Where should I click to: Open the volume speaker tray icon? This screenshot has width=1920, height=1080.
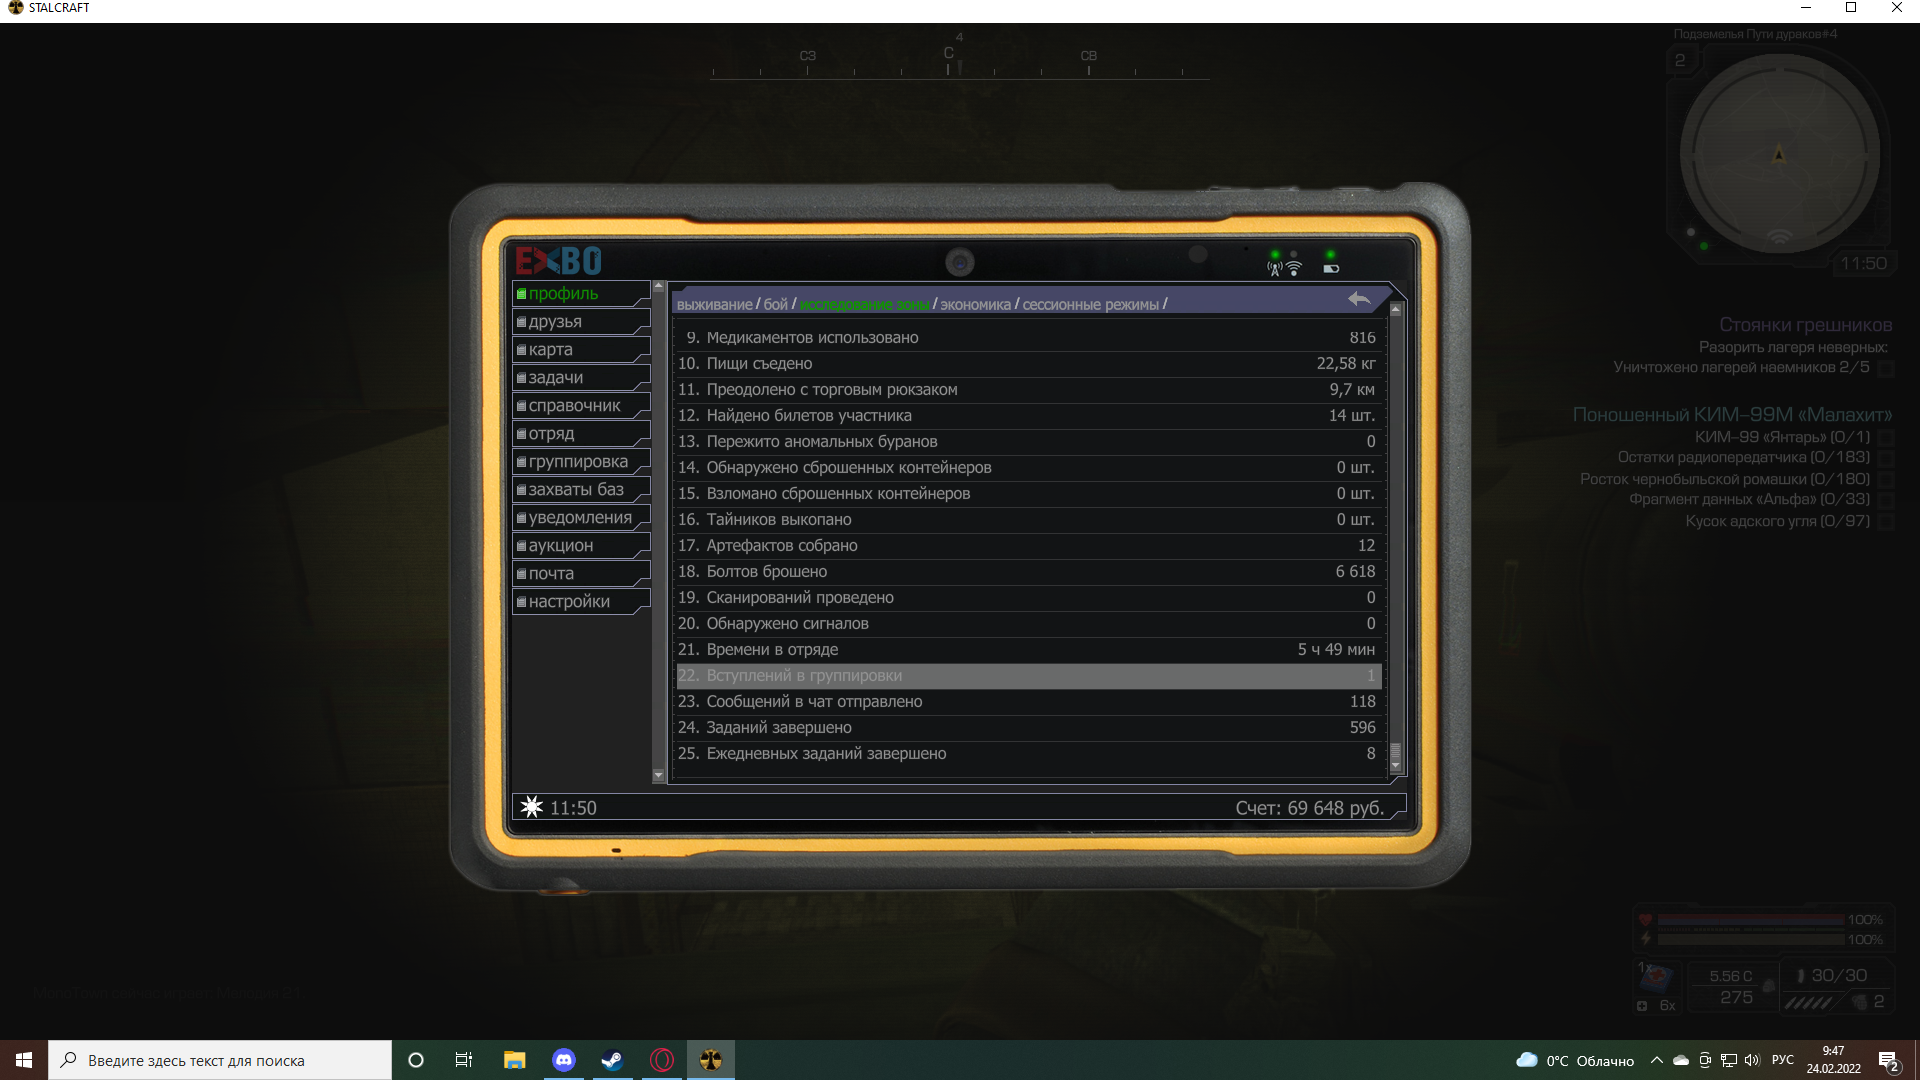(x=1752, y=1060)
